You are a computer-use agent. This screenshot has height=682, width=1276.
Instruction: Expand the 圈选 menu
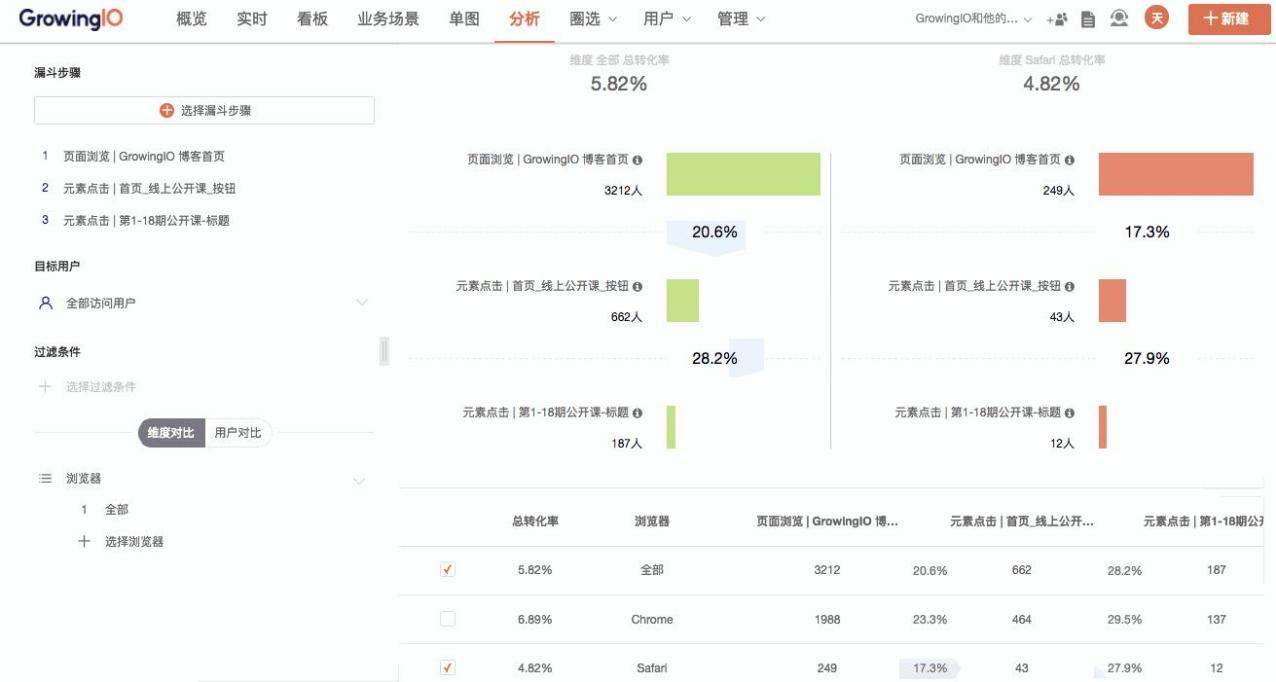(593, 19)
